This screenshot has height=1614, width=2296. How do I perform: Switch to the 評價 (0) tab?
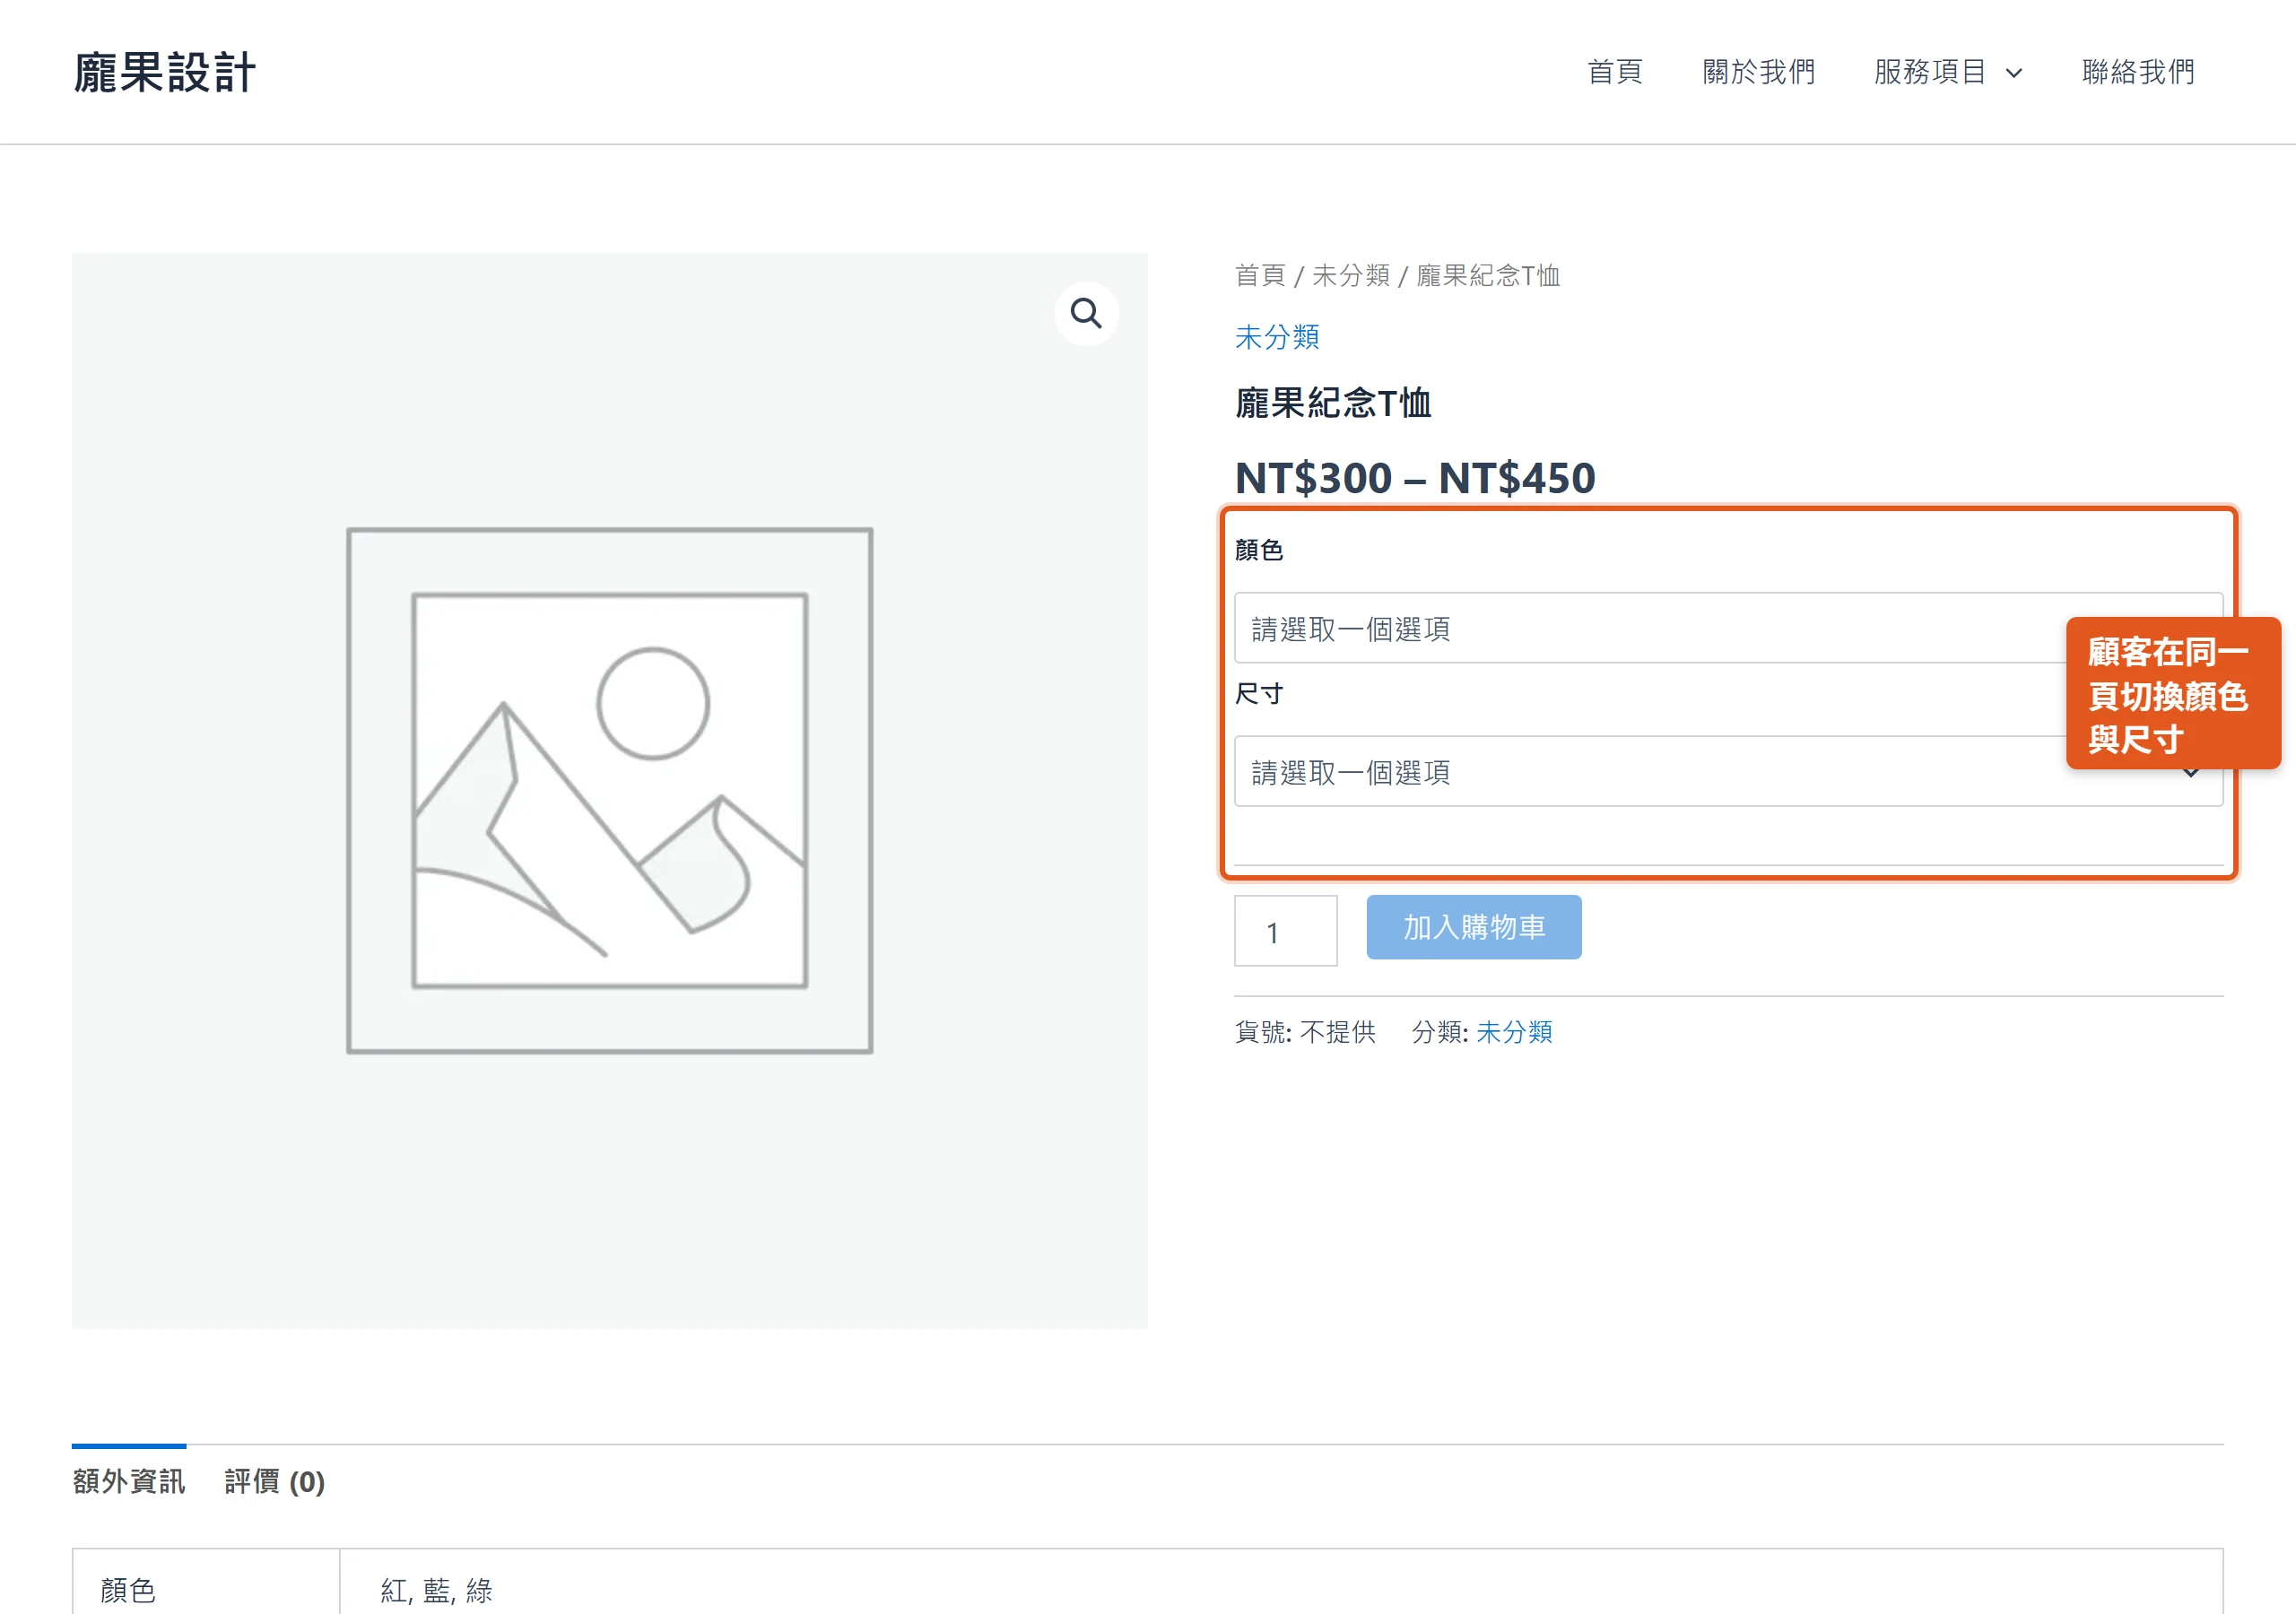click(275, 1481)
